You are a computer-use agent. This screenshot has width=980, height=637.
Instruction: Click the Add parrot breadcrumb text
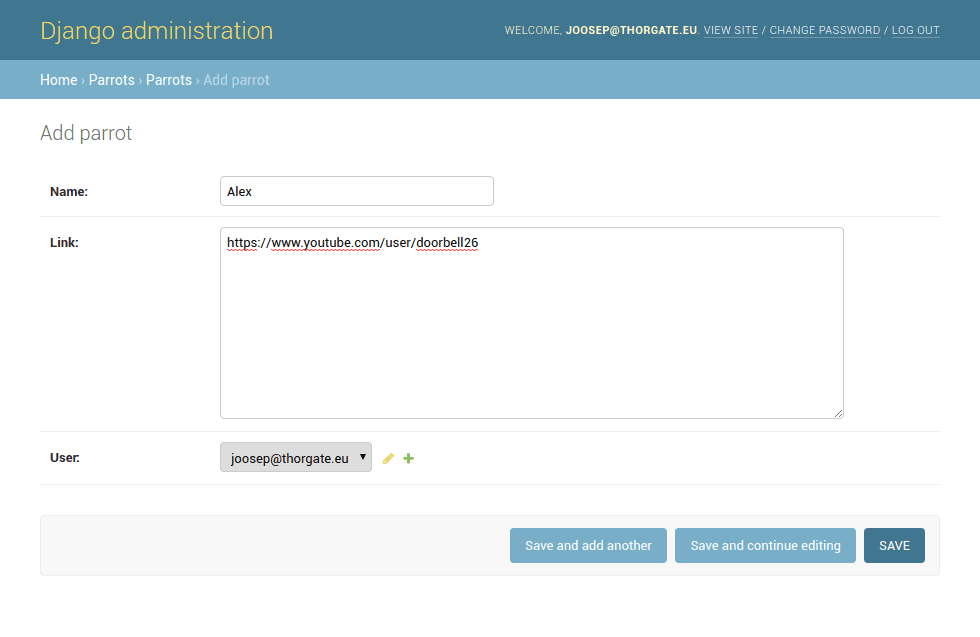[x=236, y=80]
